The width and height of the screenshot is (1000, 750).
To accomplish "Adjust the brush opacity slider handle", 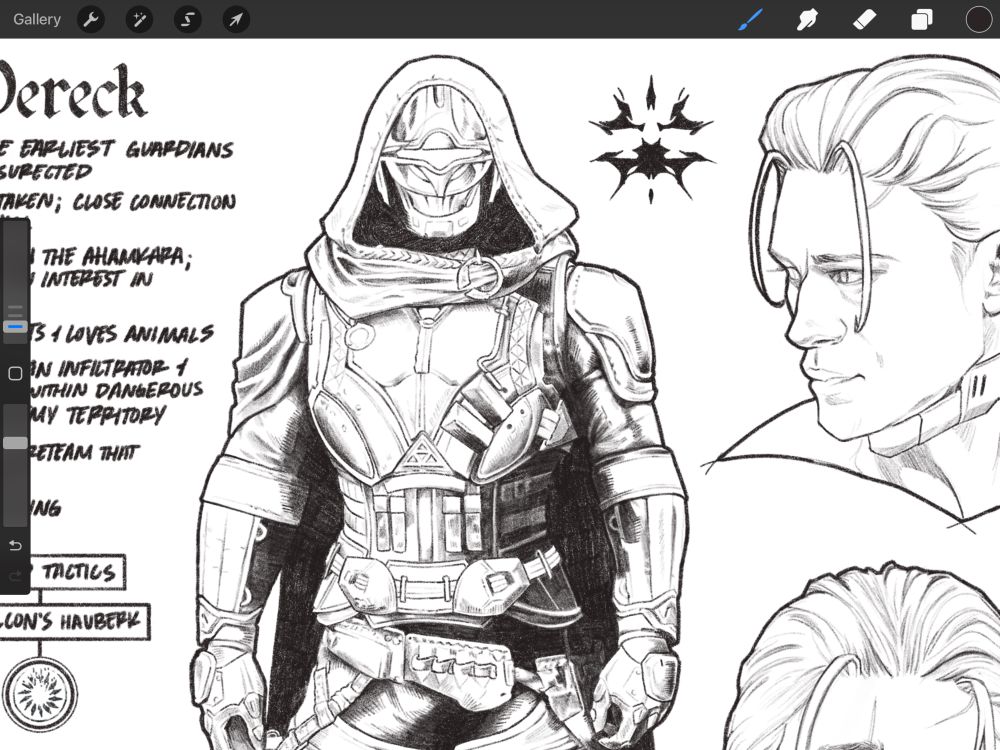I will click(15, 443).
